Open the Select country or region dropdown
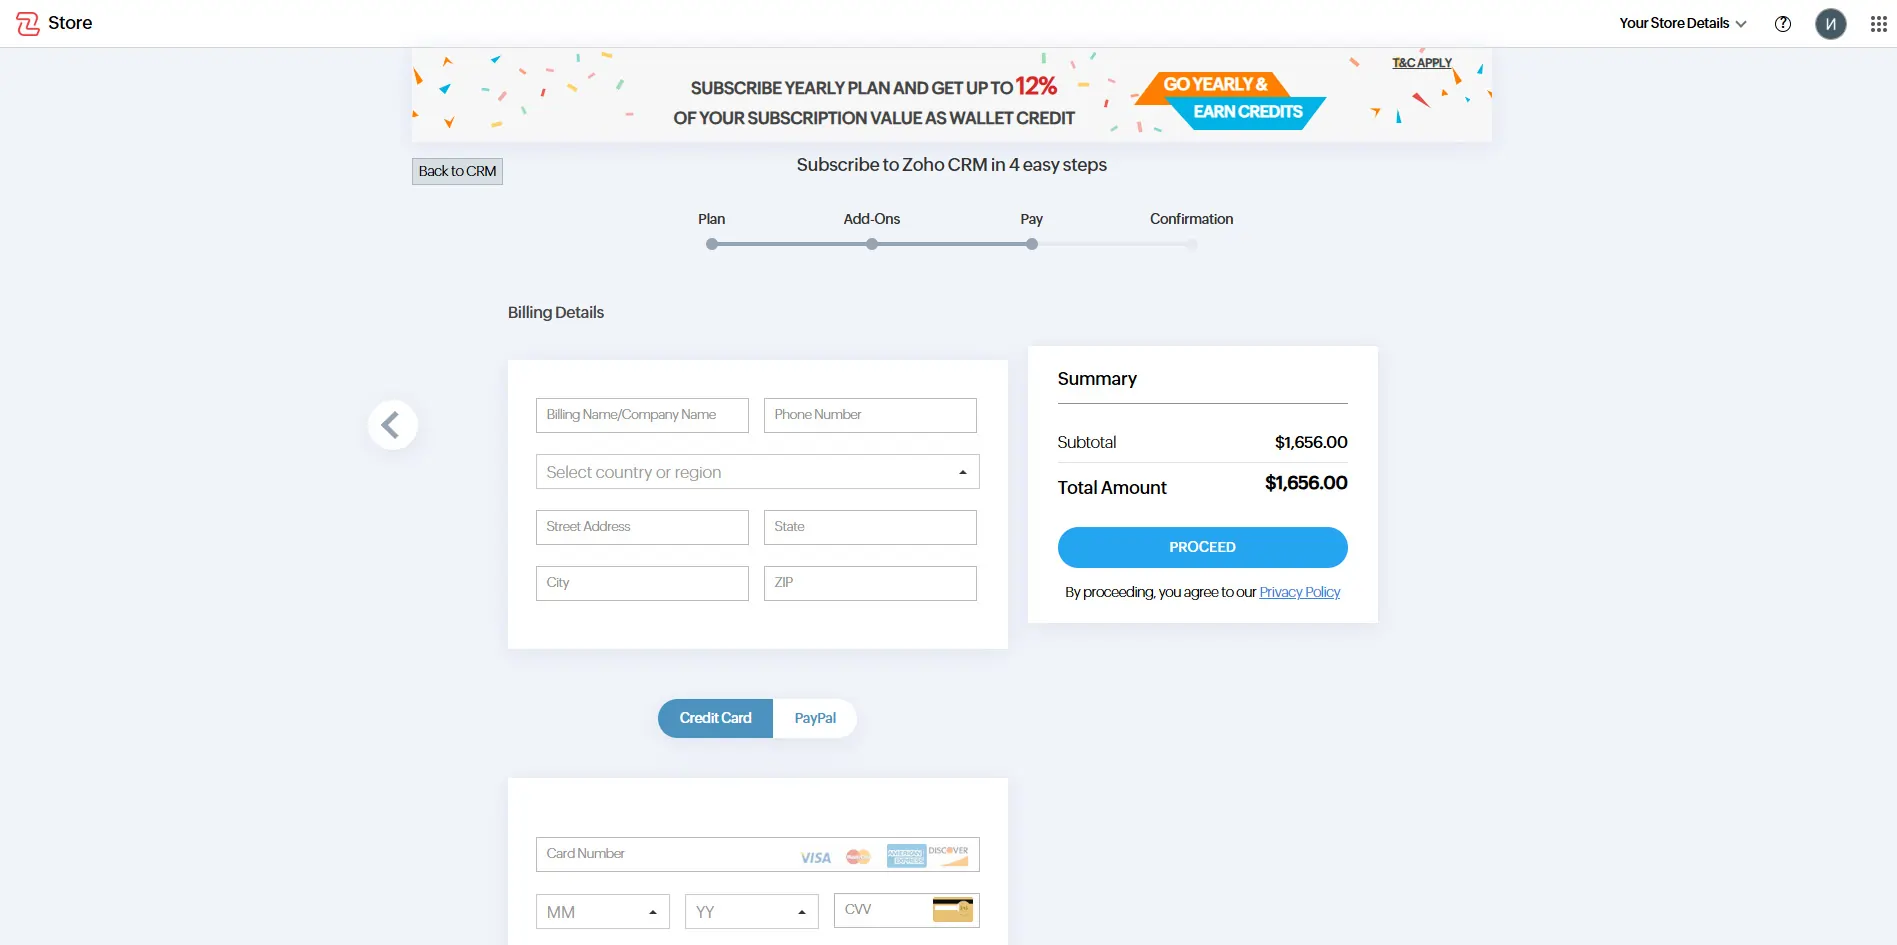 757,472
